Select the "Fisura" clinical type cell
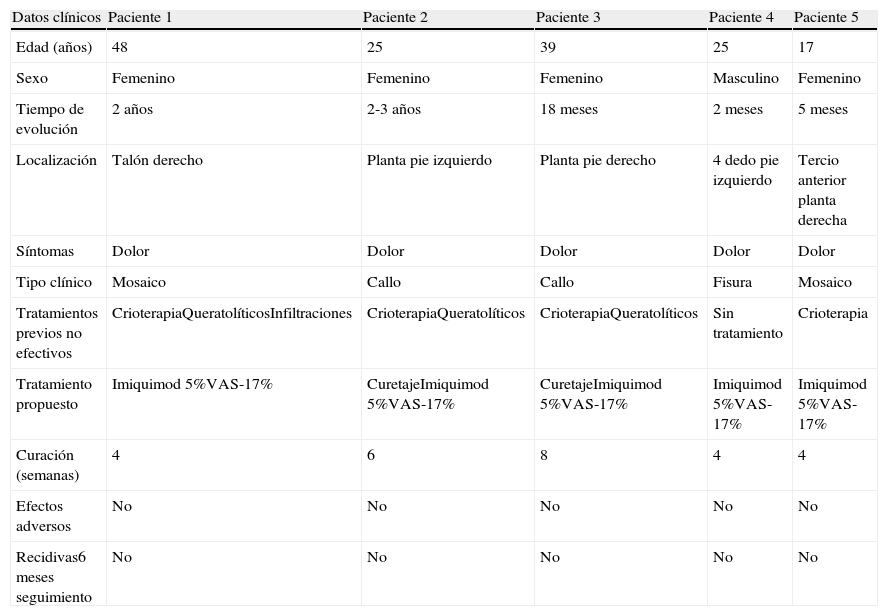 [x=732, y=283]
